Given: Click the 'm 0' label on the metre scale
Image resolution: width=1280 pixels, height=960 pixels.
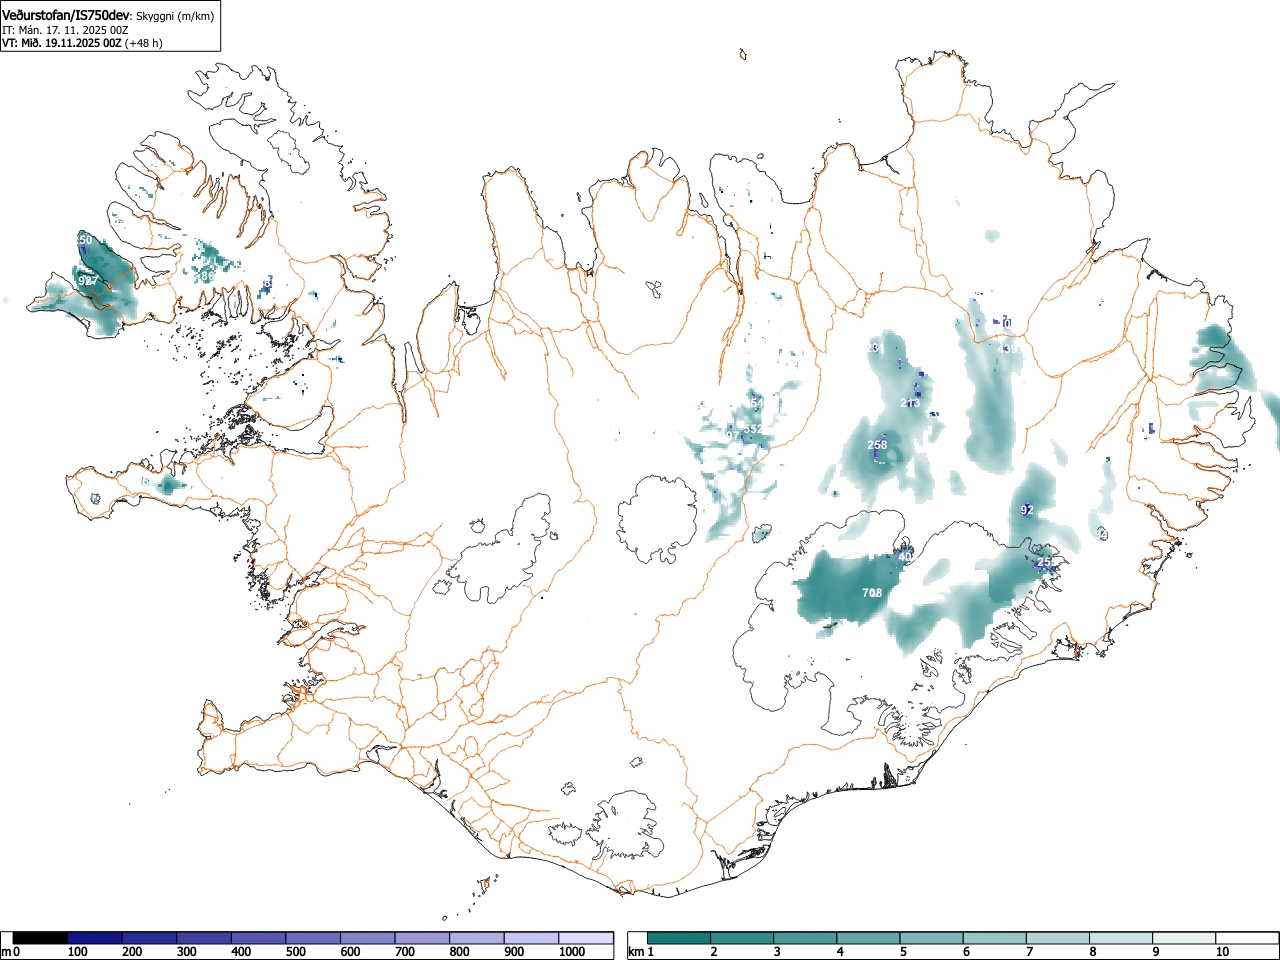Looking at the screenshot, I should (x=11, y=952).
